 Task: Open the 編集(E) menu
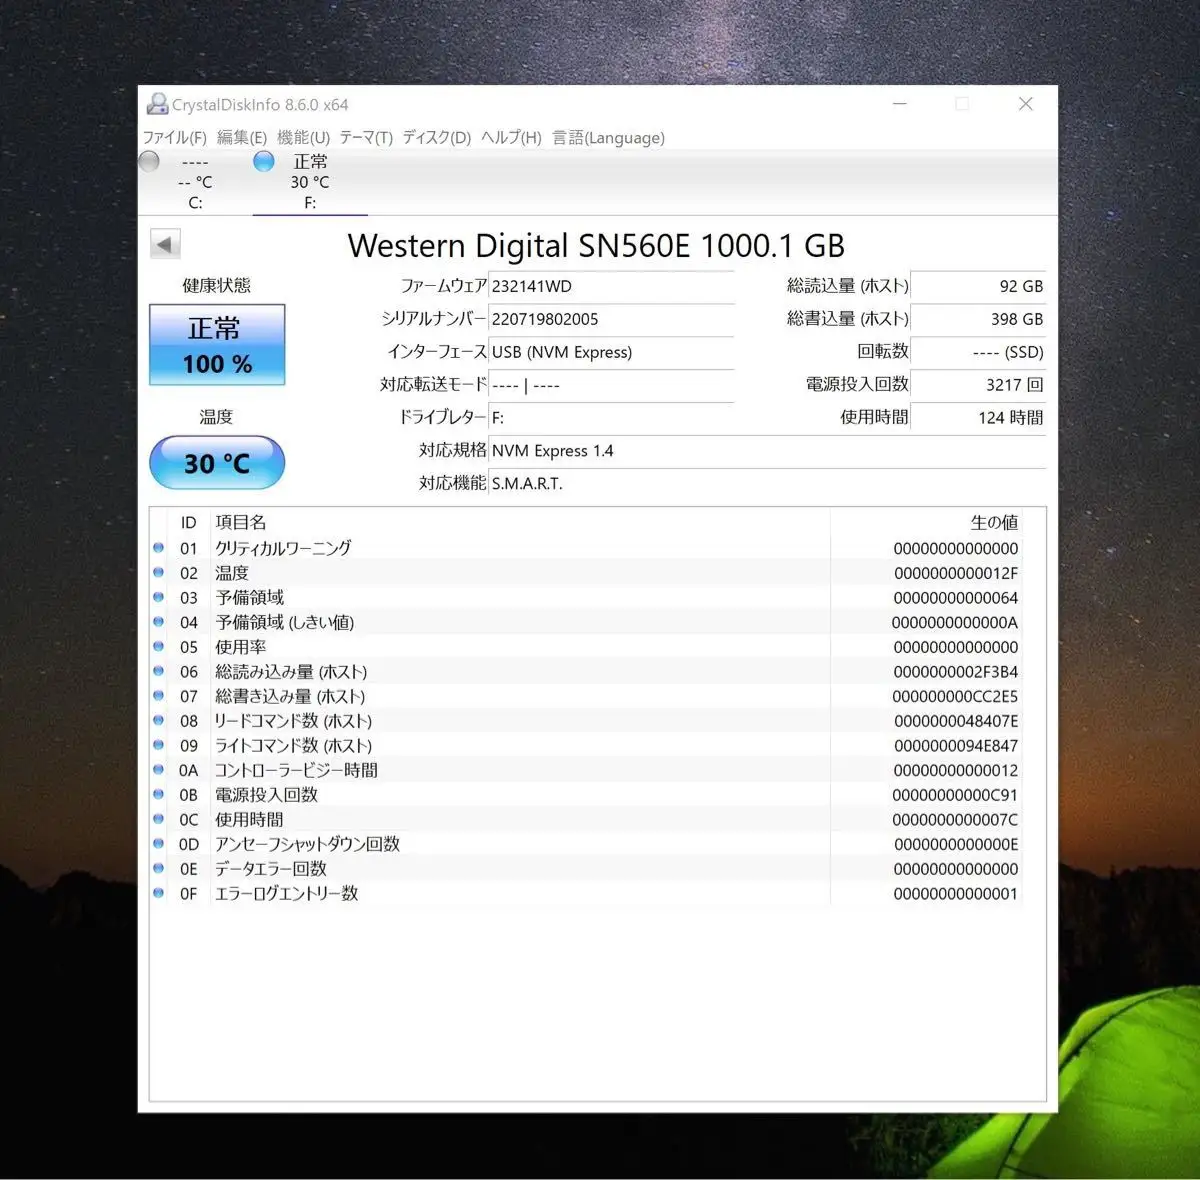[242, 138]
